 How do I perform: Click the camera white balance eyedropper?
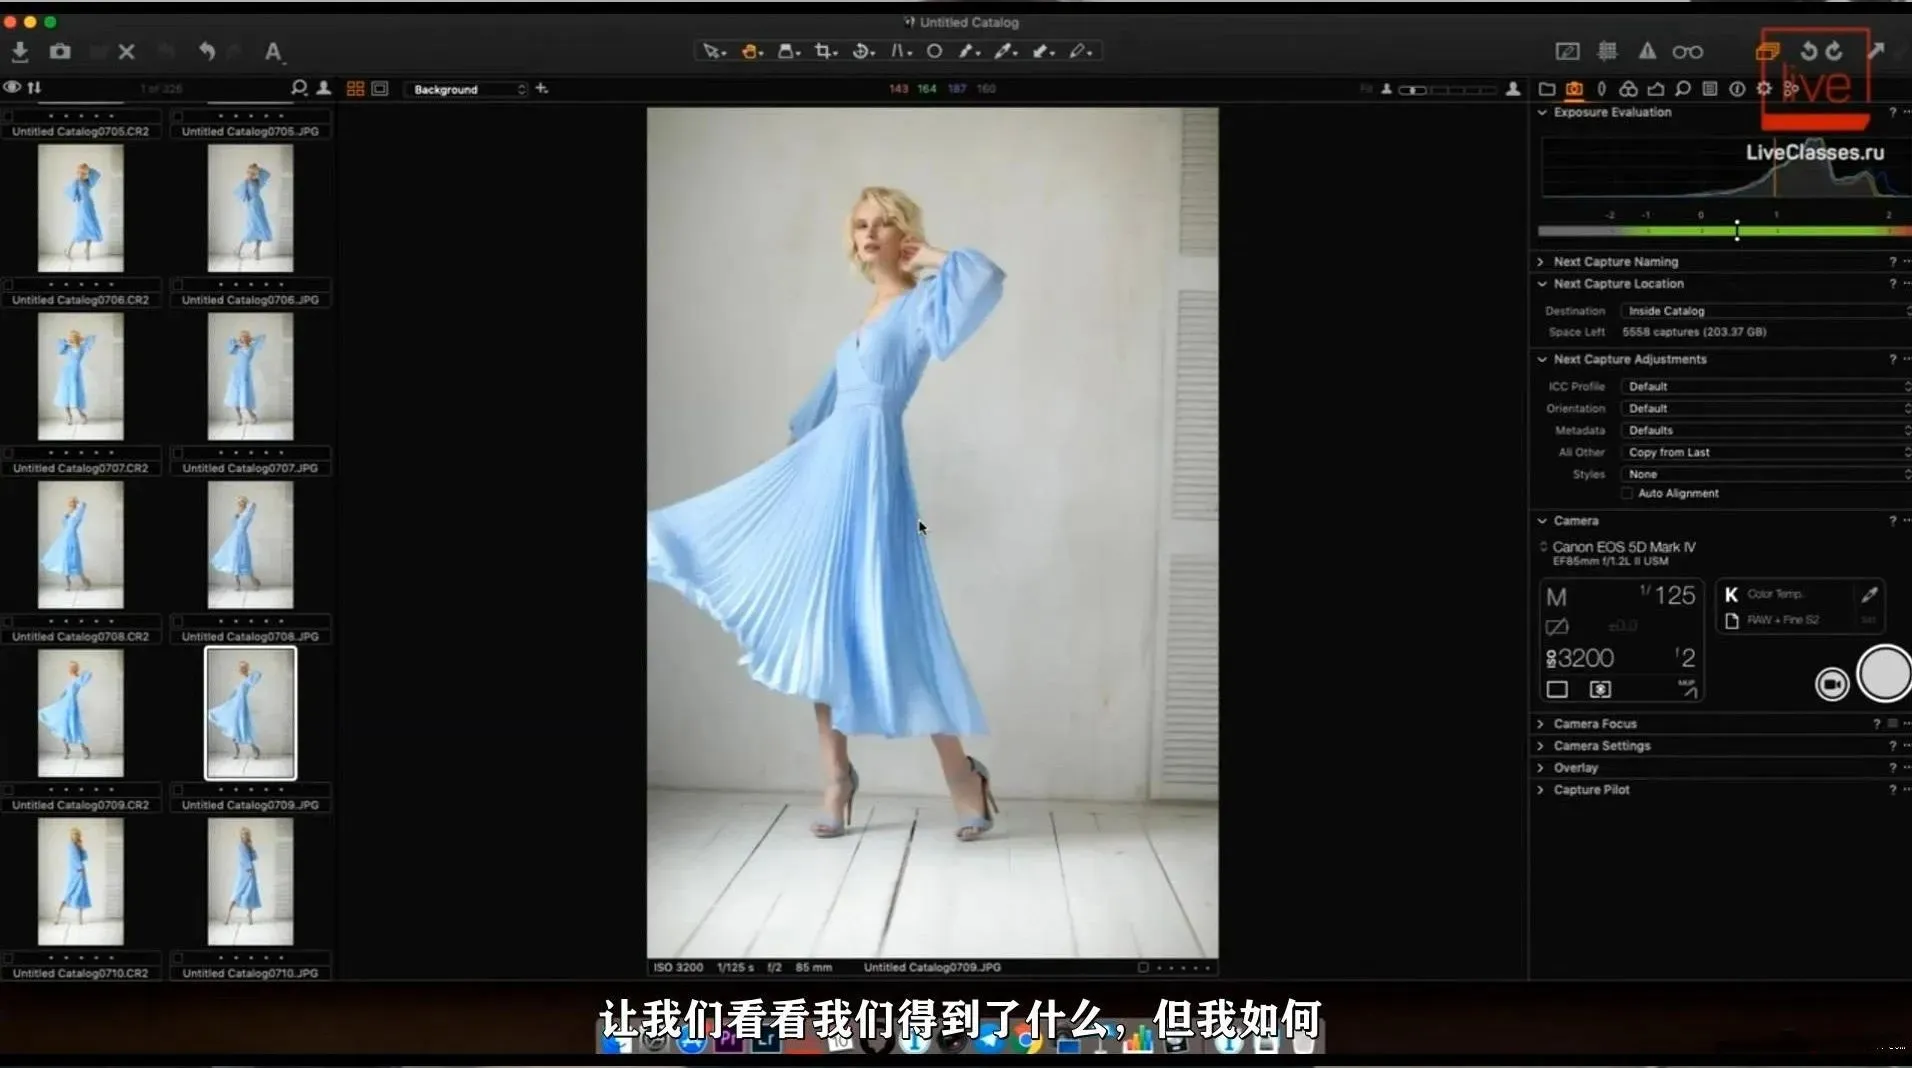(x=1869, y=595)
